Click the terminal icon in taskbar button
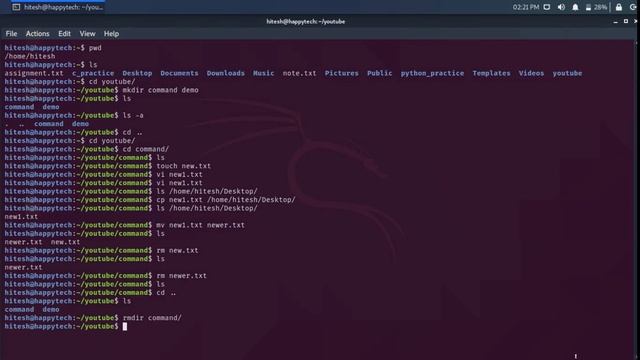This screenshot has width=640, height=360. (x=16, y=7)
